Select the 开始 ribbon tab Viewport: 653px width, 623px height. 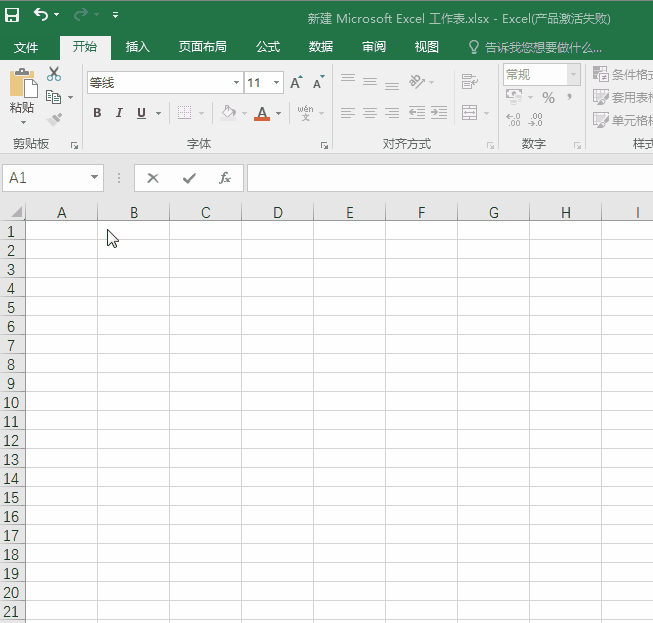(85, 47)
